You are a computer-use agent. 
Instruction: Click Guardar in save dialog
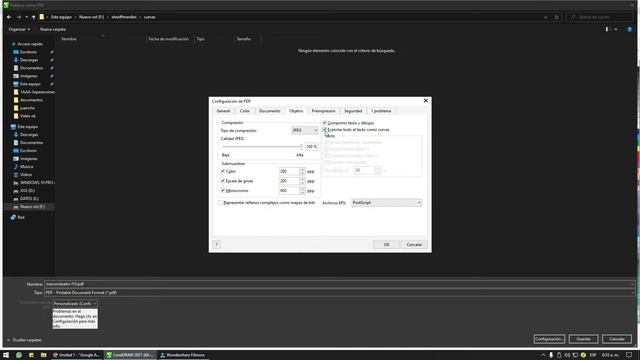583,339
